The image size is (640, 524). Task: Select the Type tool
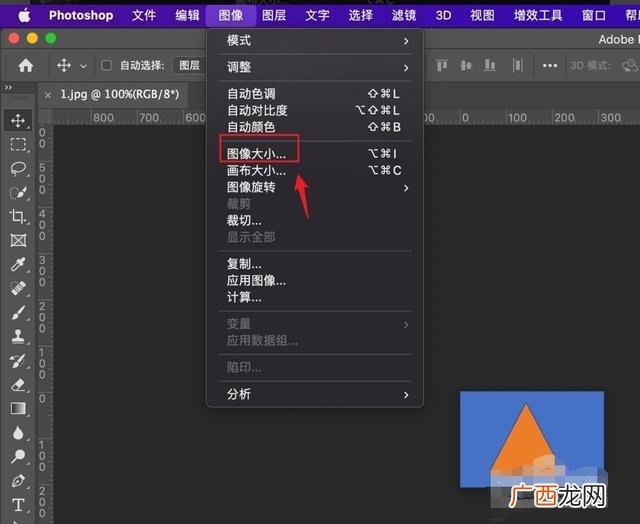coord(18,505)
